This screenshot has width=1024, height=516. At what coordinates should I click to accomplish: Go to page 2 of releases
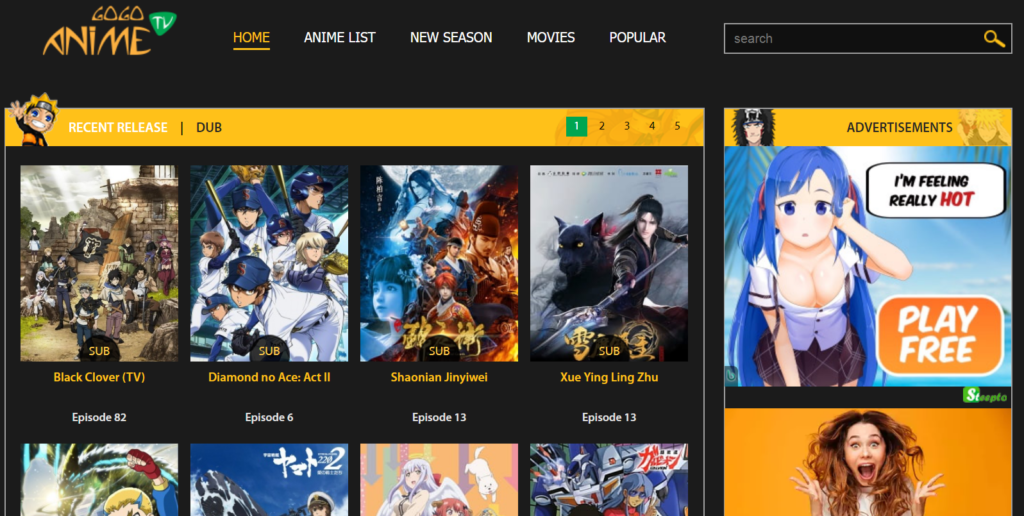pyautogui.click(x=601, y=127)
